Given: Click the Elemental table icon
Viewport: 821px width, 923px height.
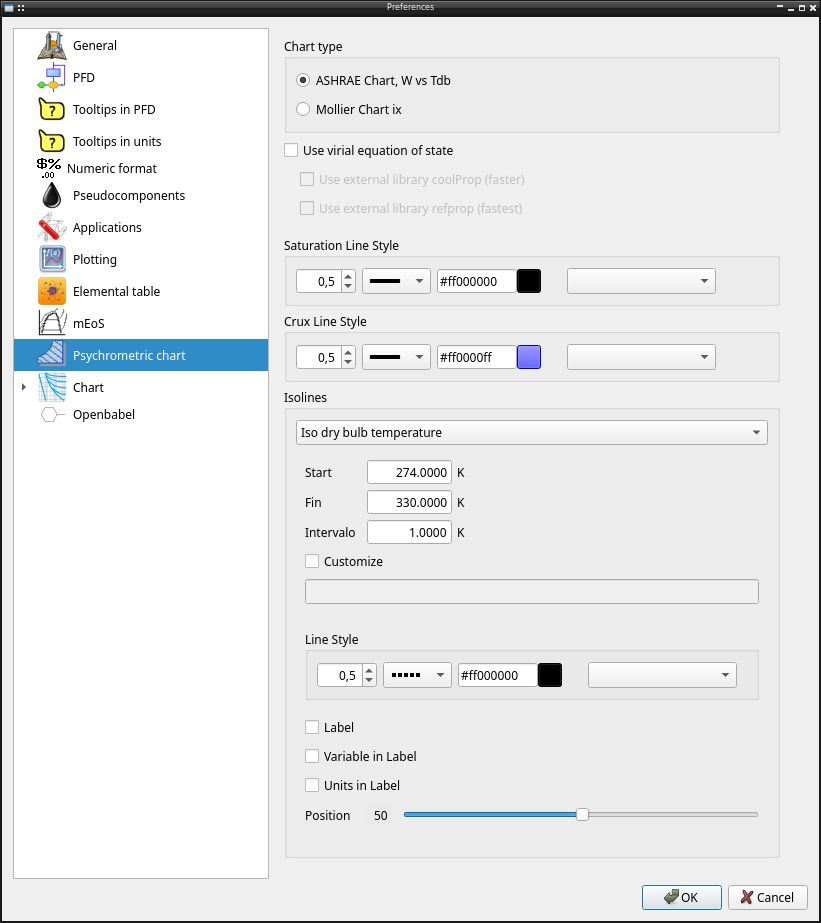Looking at the screenshot, I should coord(52,291).
